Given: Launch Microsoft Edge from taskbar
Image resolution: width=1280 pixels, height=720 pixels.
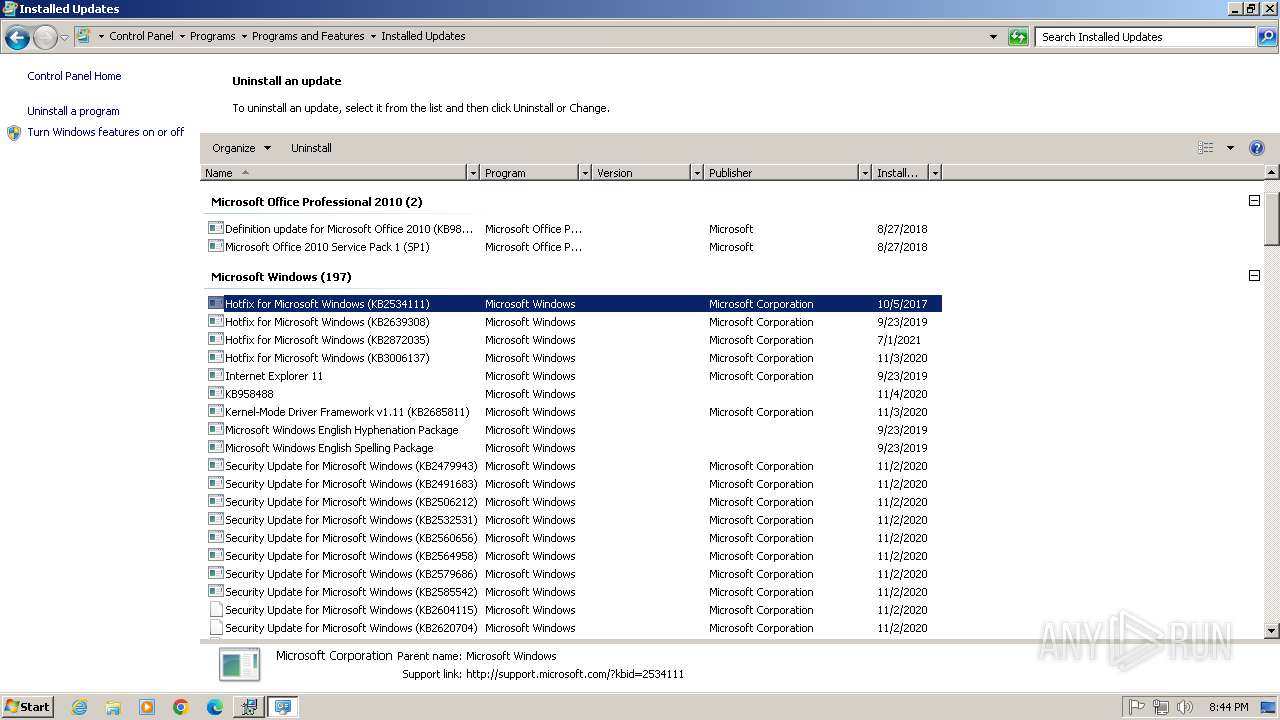Looking at the screenshot, I should click(215, 707).
